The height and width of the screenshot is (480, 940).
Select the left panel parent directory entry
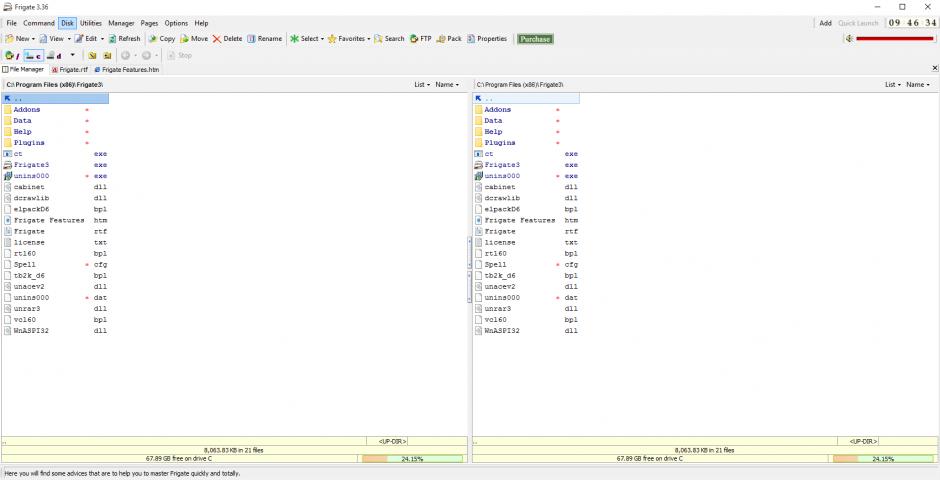coord(55,98)
